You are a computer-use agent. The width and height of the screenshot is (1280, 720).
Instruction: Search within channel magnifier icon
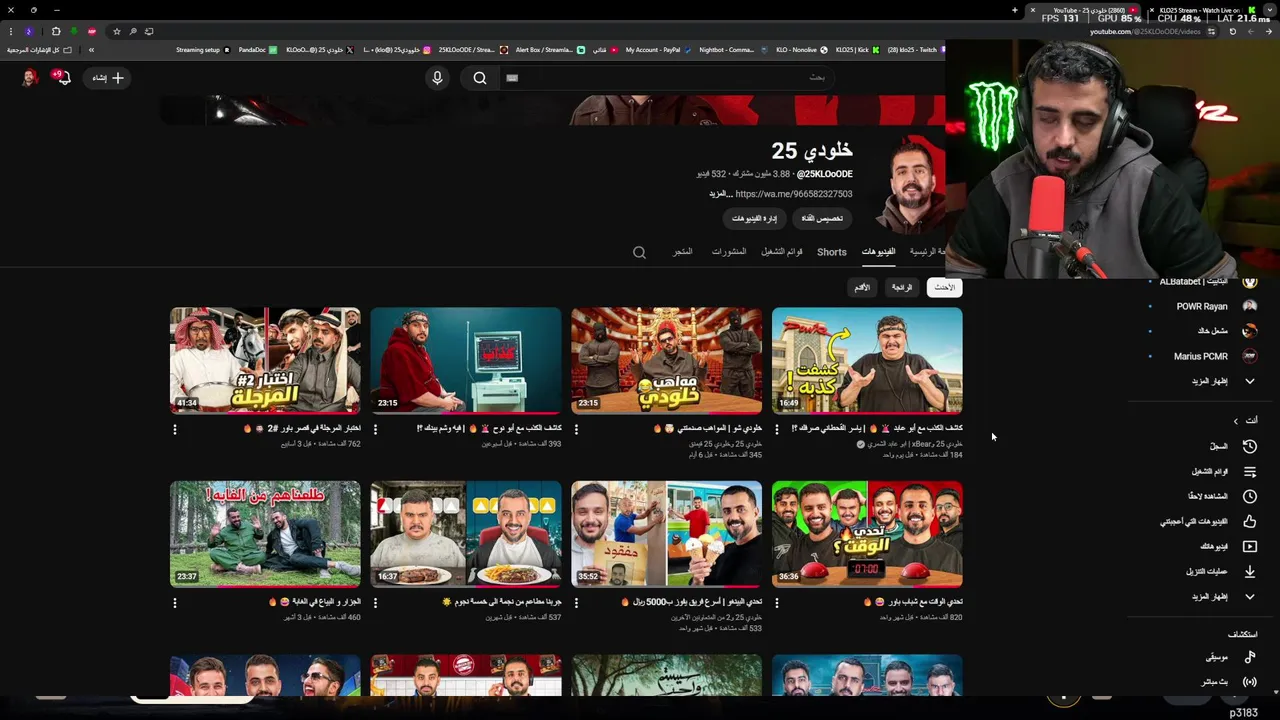click(639, 252)
